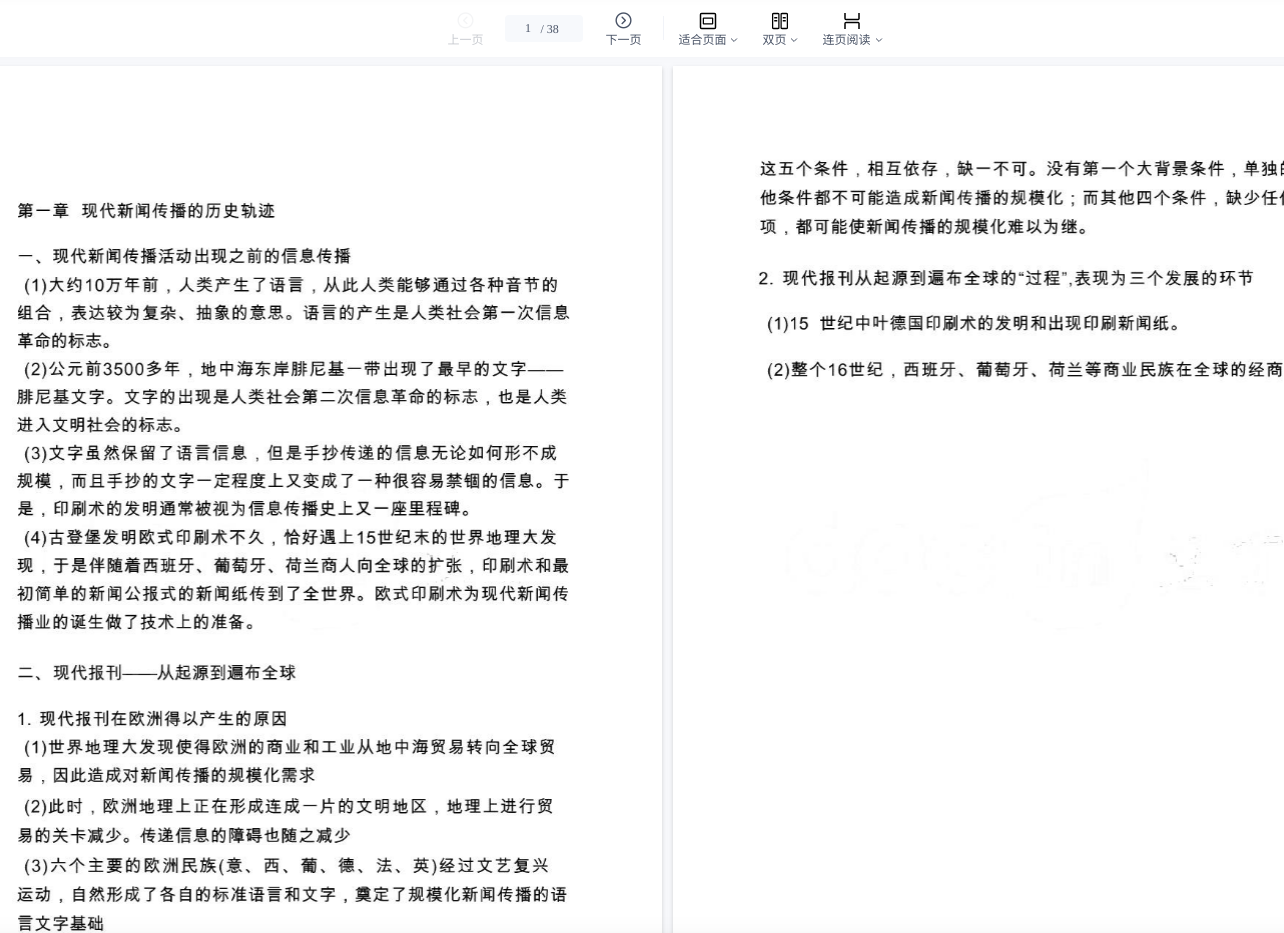
Task: Click the total page count "/ 38"
Action: pos(550,29)
